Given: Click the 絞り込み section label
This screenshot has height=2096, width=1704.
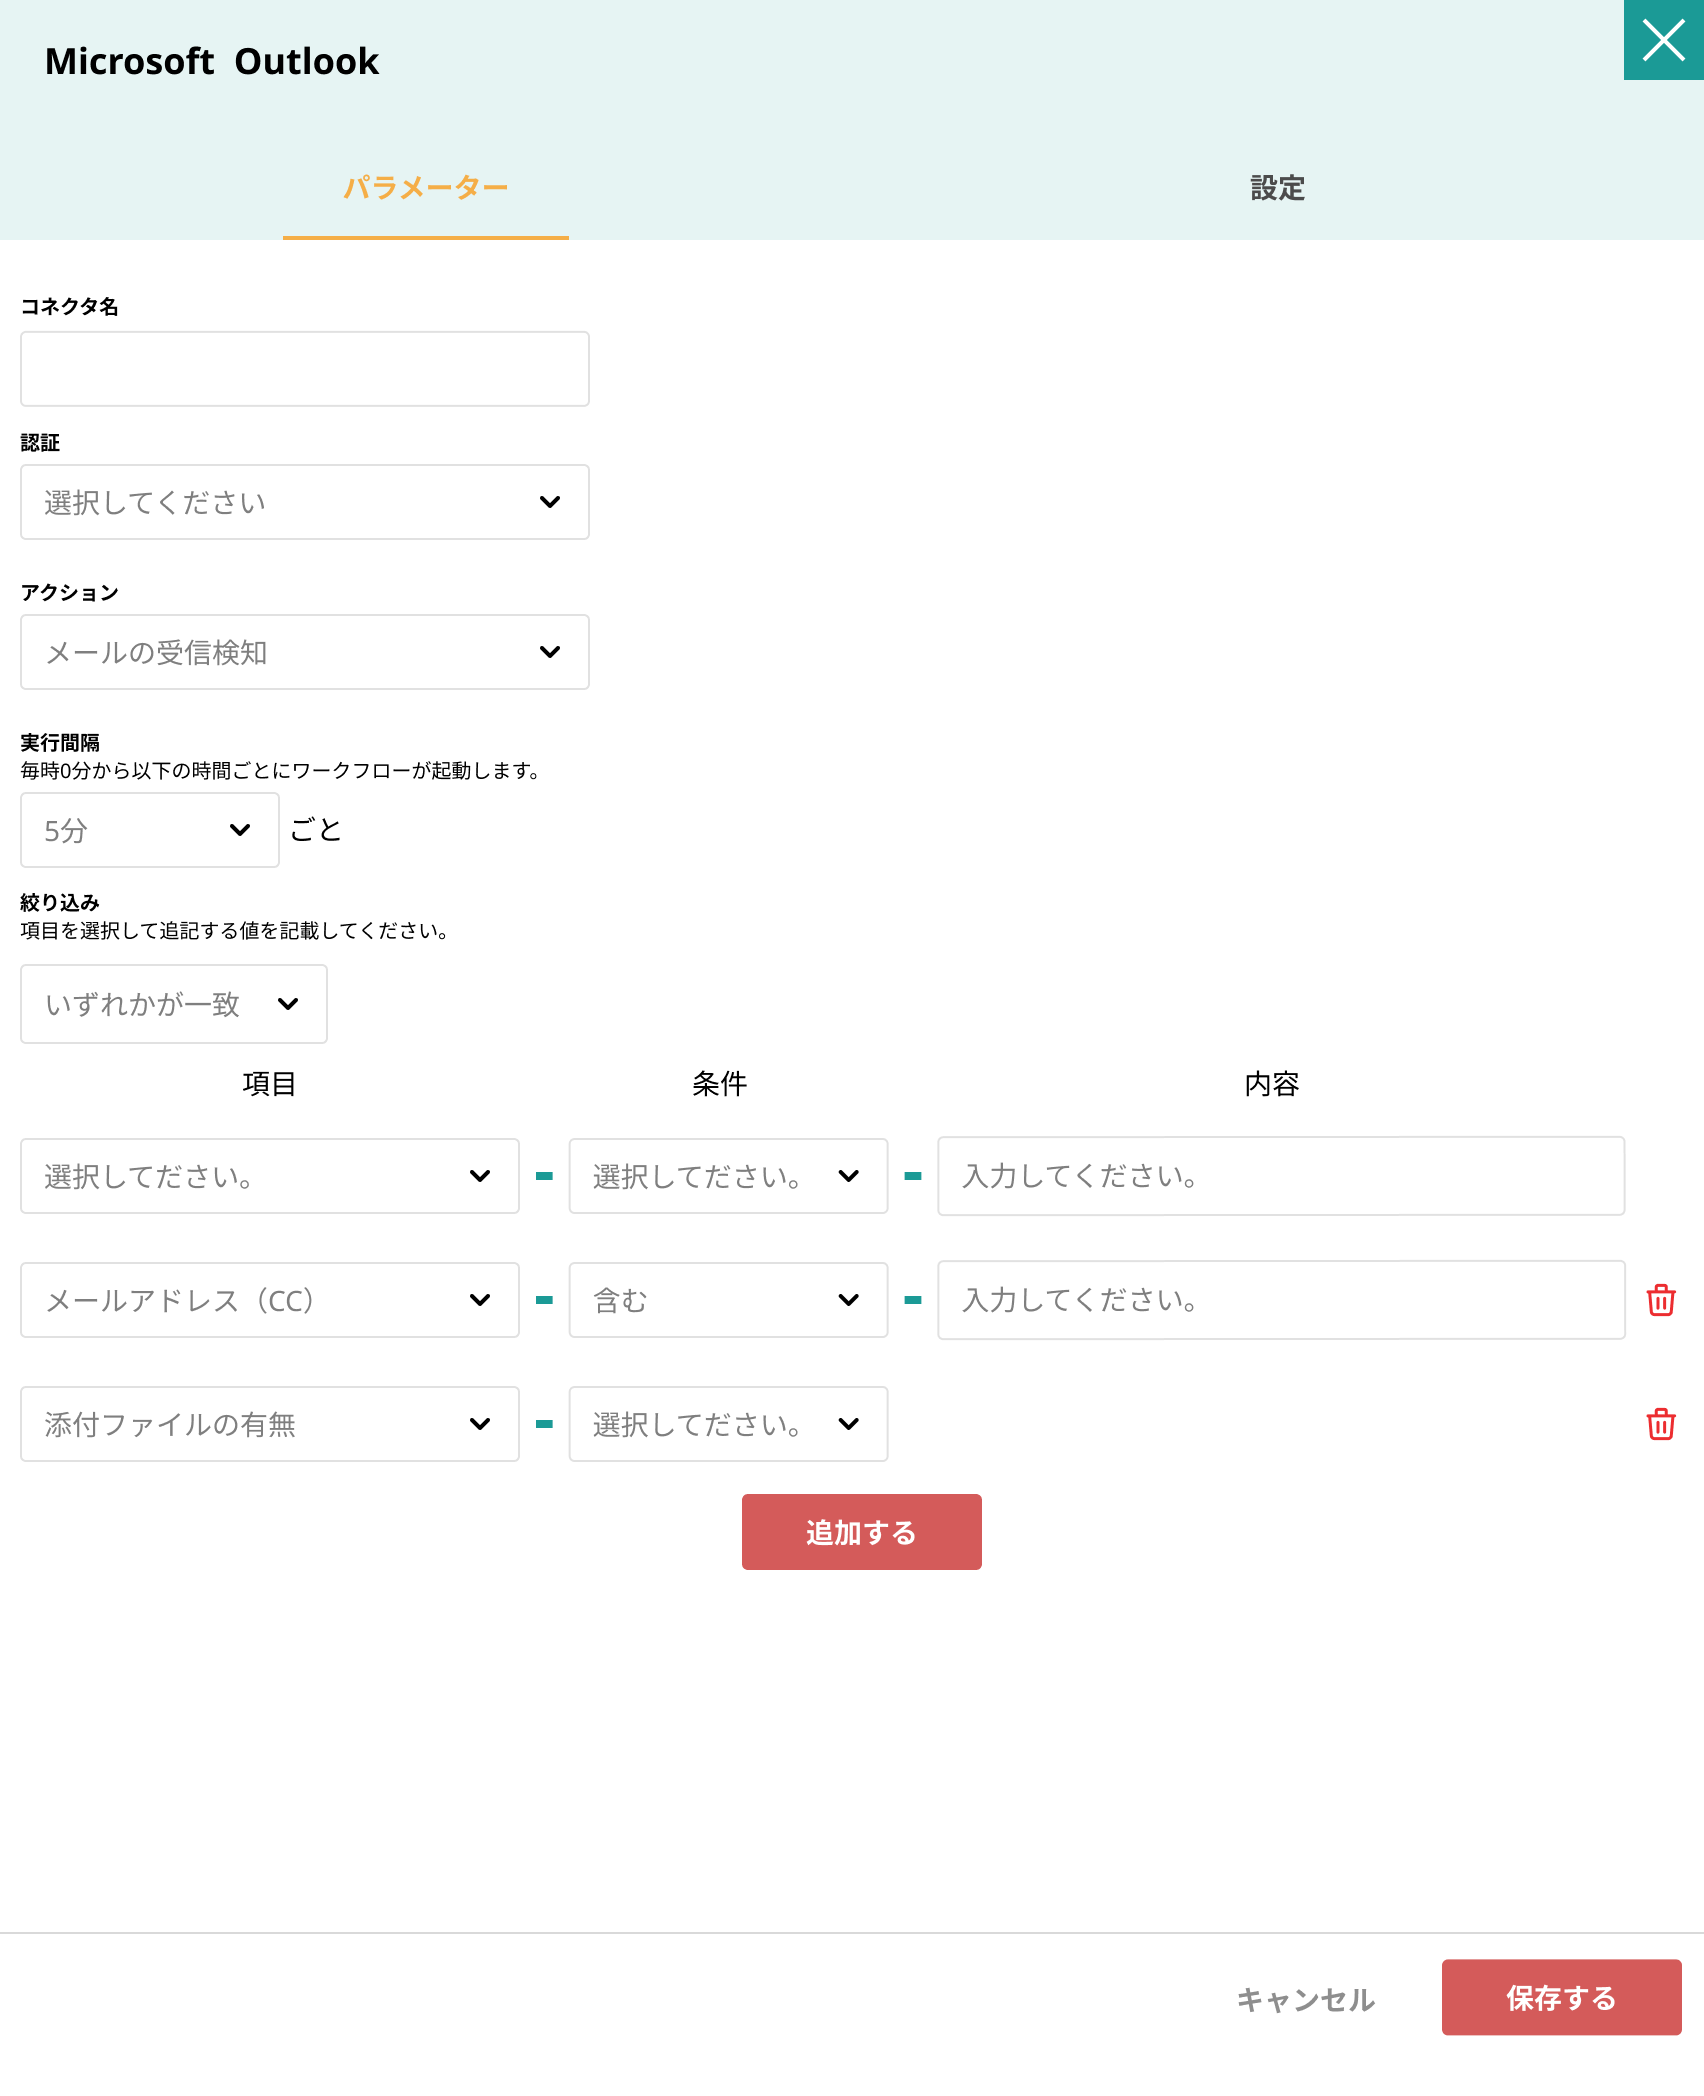Looking at the screenshot, I should (x=60, y=903).
